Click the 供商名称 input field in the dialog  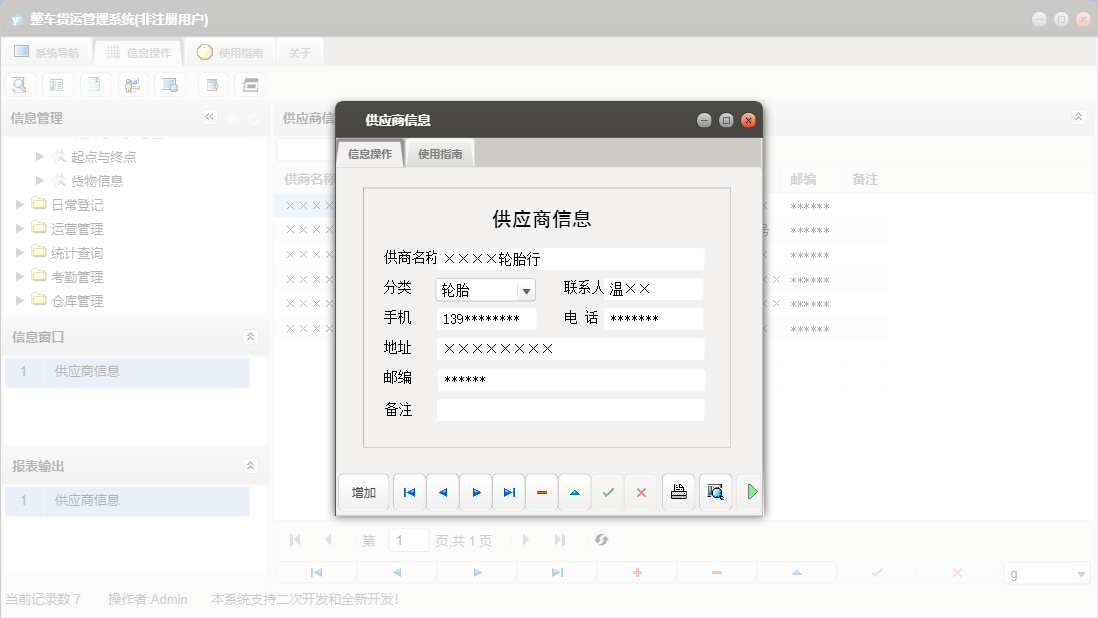[570, 257]
